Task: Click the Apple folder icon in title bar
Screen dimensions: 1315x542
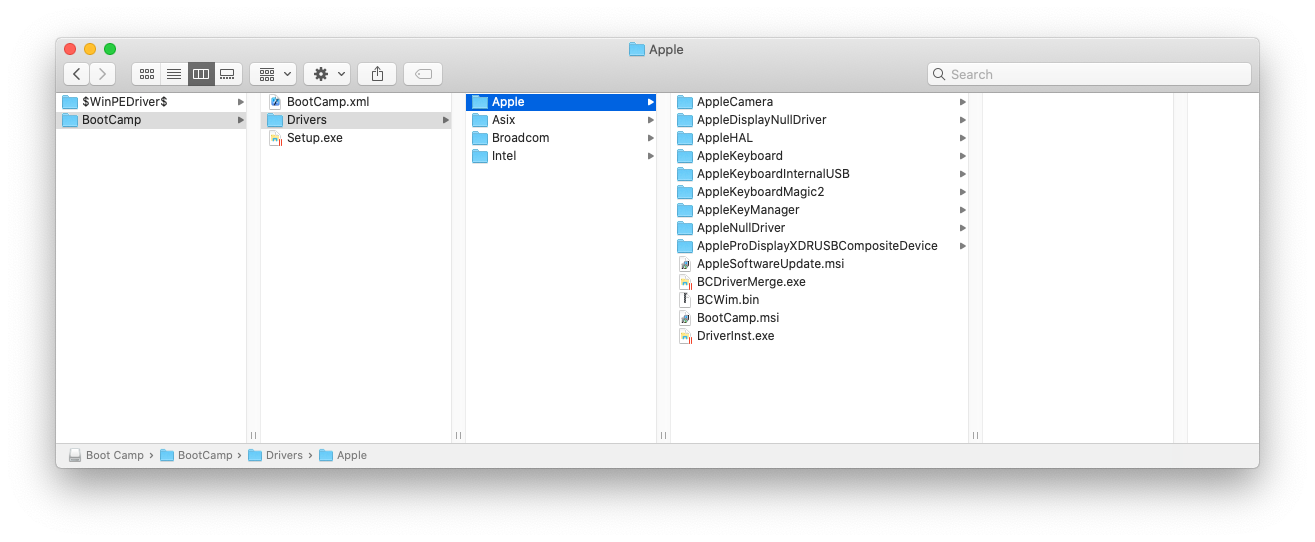Action: 637,49
